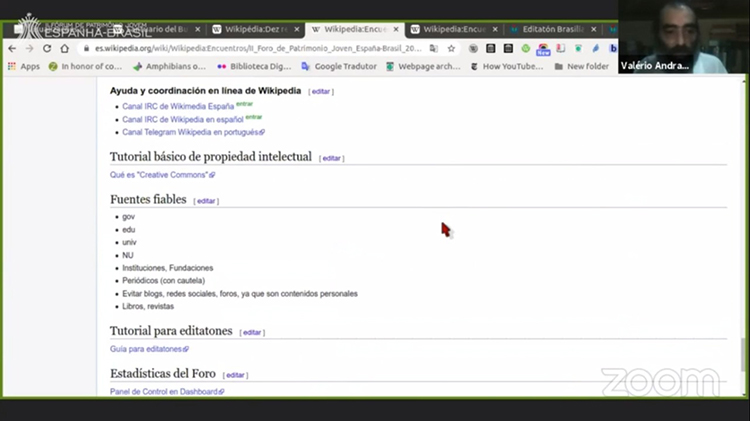750x421 pixels.
Task: Open 'Canal IRC de Wikimedia España' link
Action: (178, 106)
